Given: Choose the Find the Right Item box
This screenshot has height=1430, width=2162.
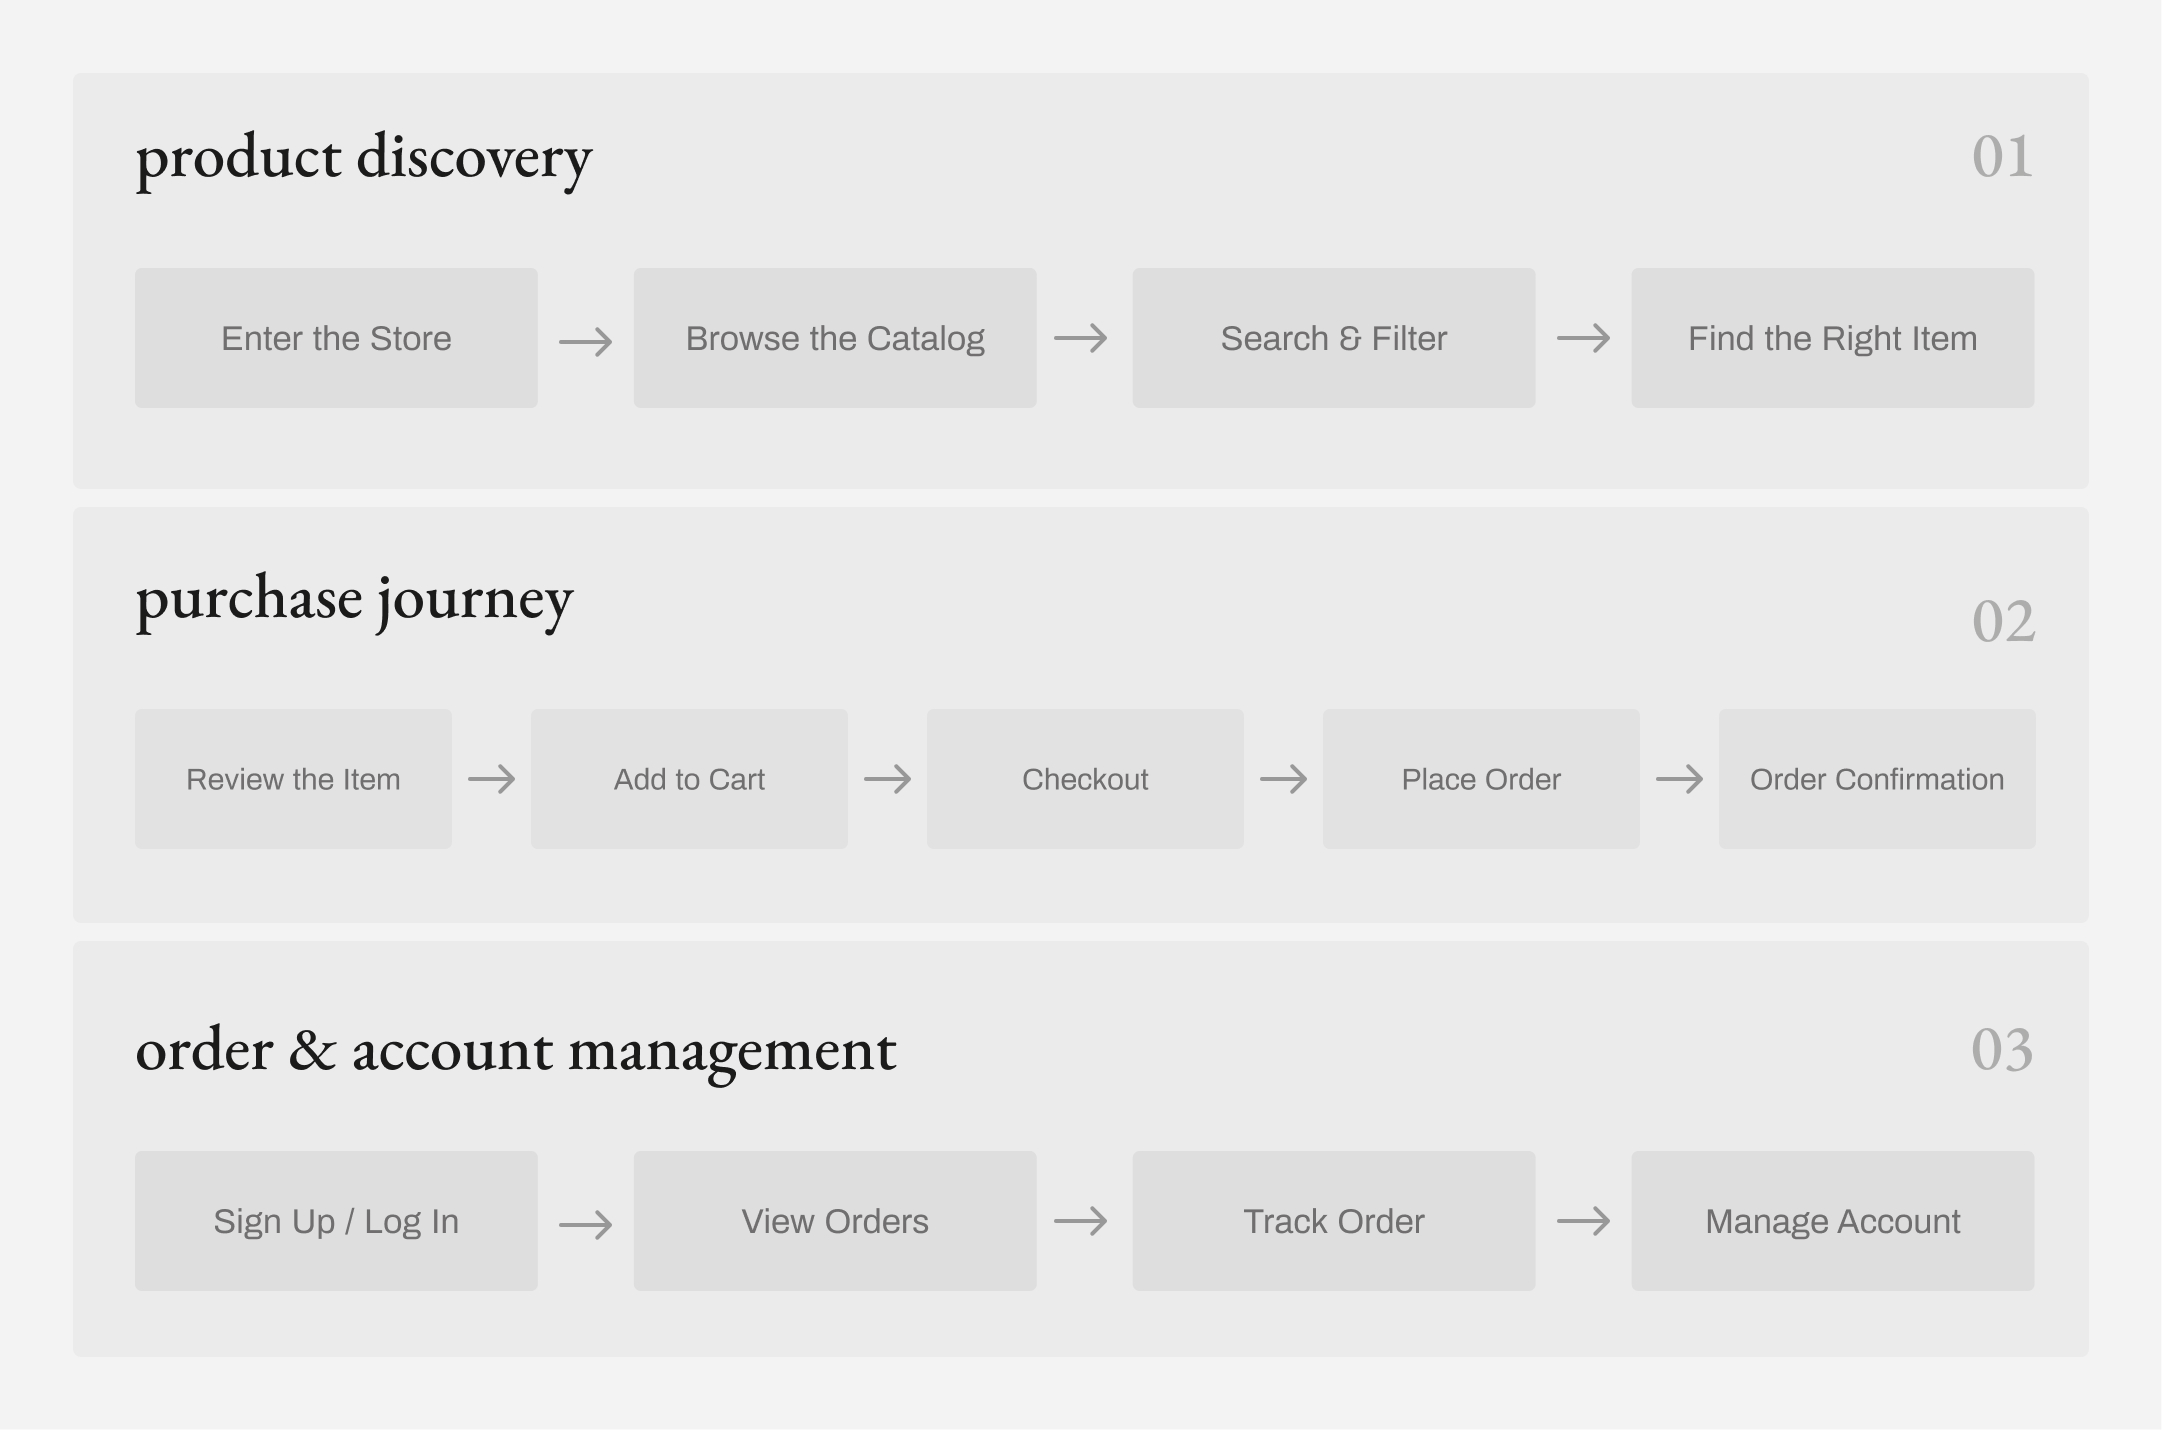Looking at the screenshot, I should coord(1833,338).
